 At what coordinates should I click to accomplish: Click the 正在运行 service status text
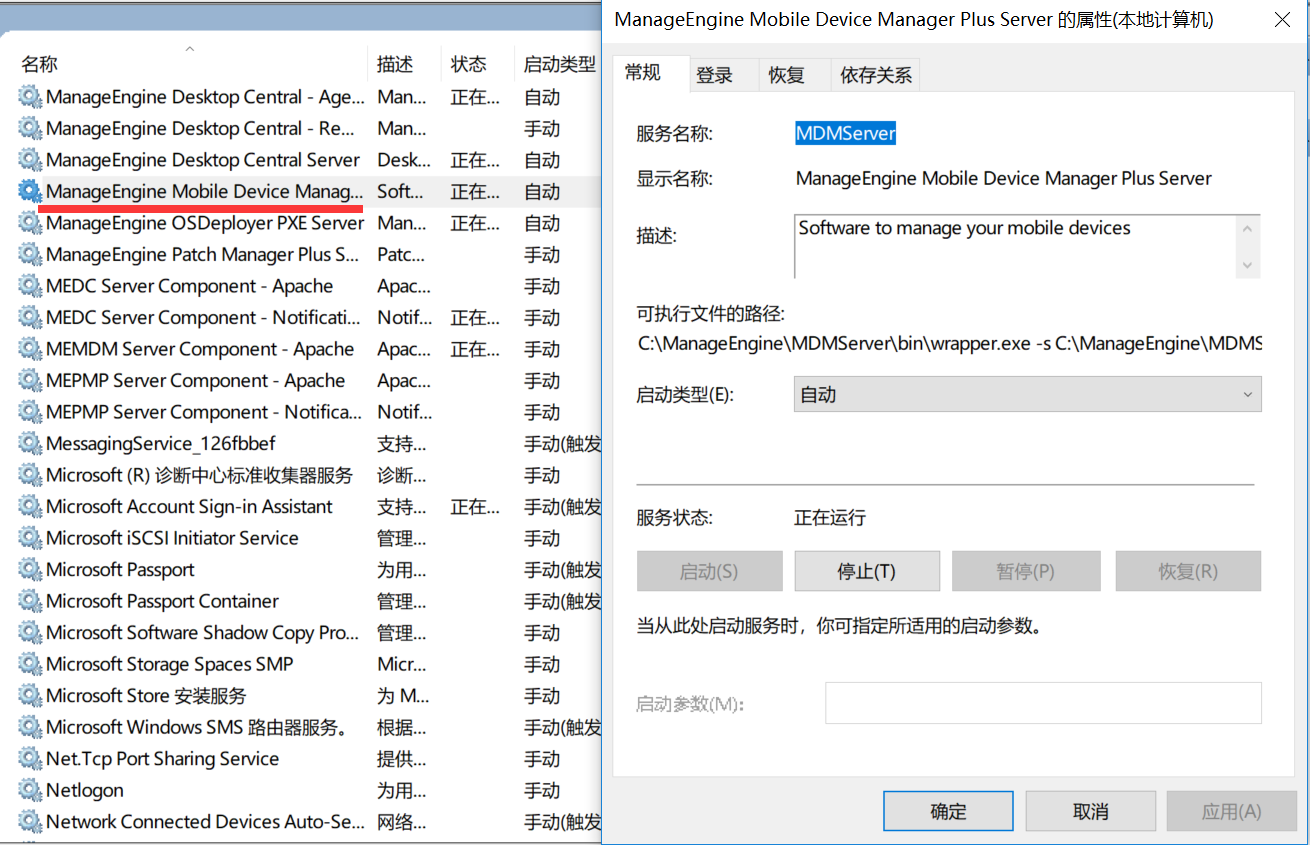point(830,518)
